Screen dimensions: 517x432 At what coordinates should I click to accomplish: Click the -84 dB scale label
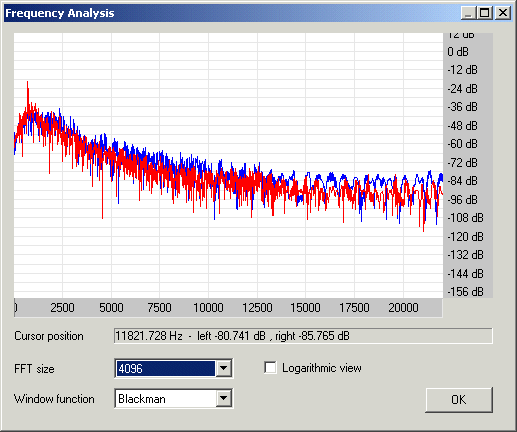click(x=462, y=181)
